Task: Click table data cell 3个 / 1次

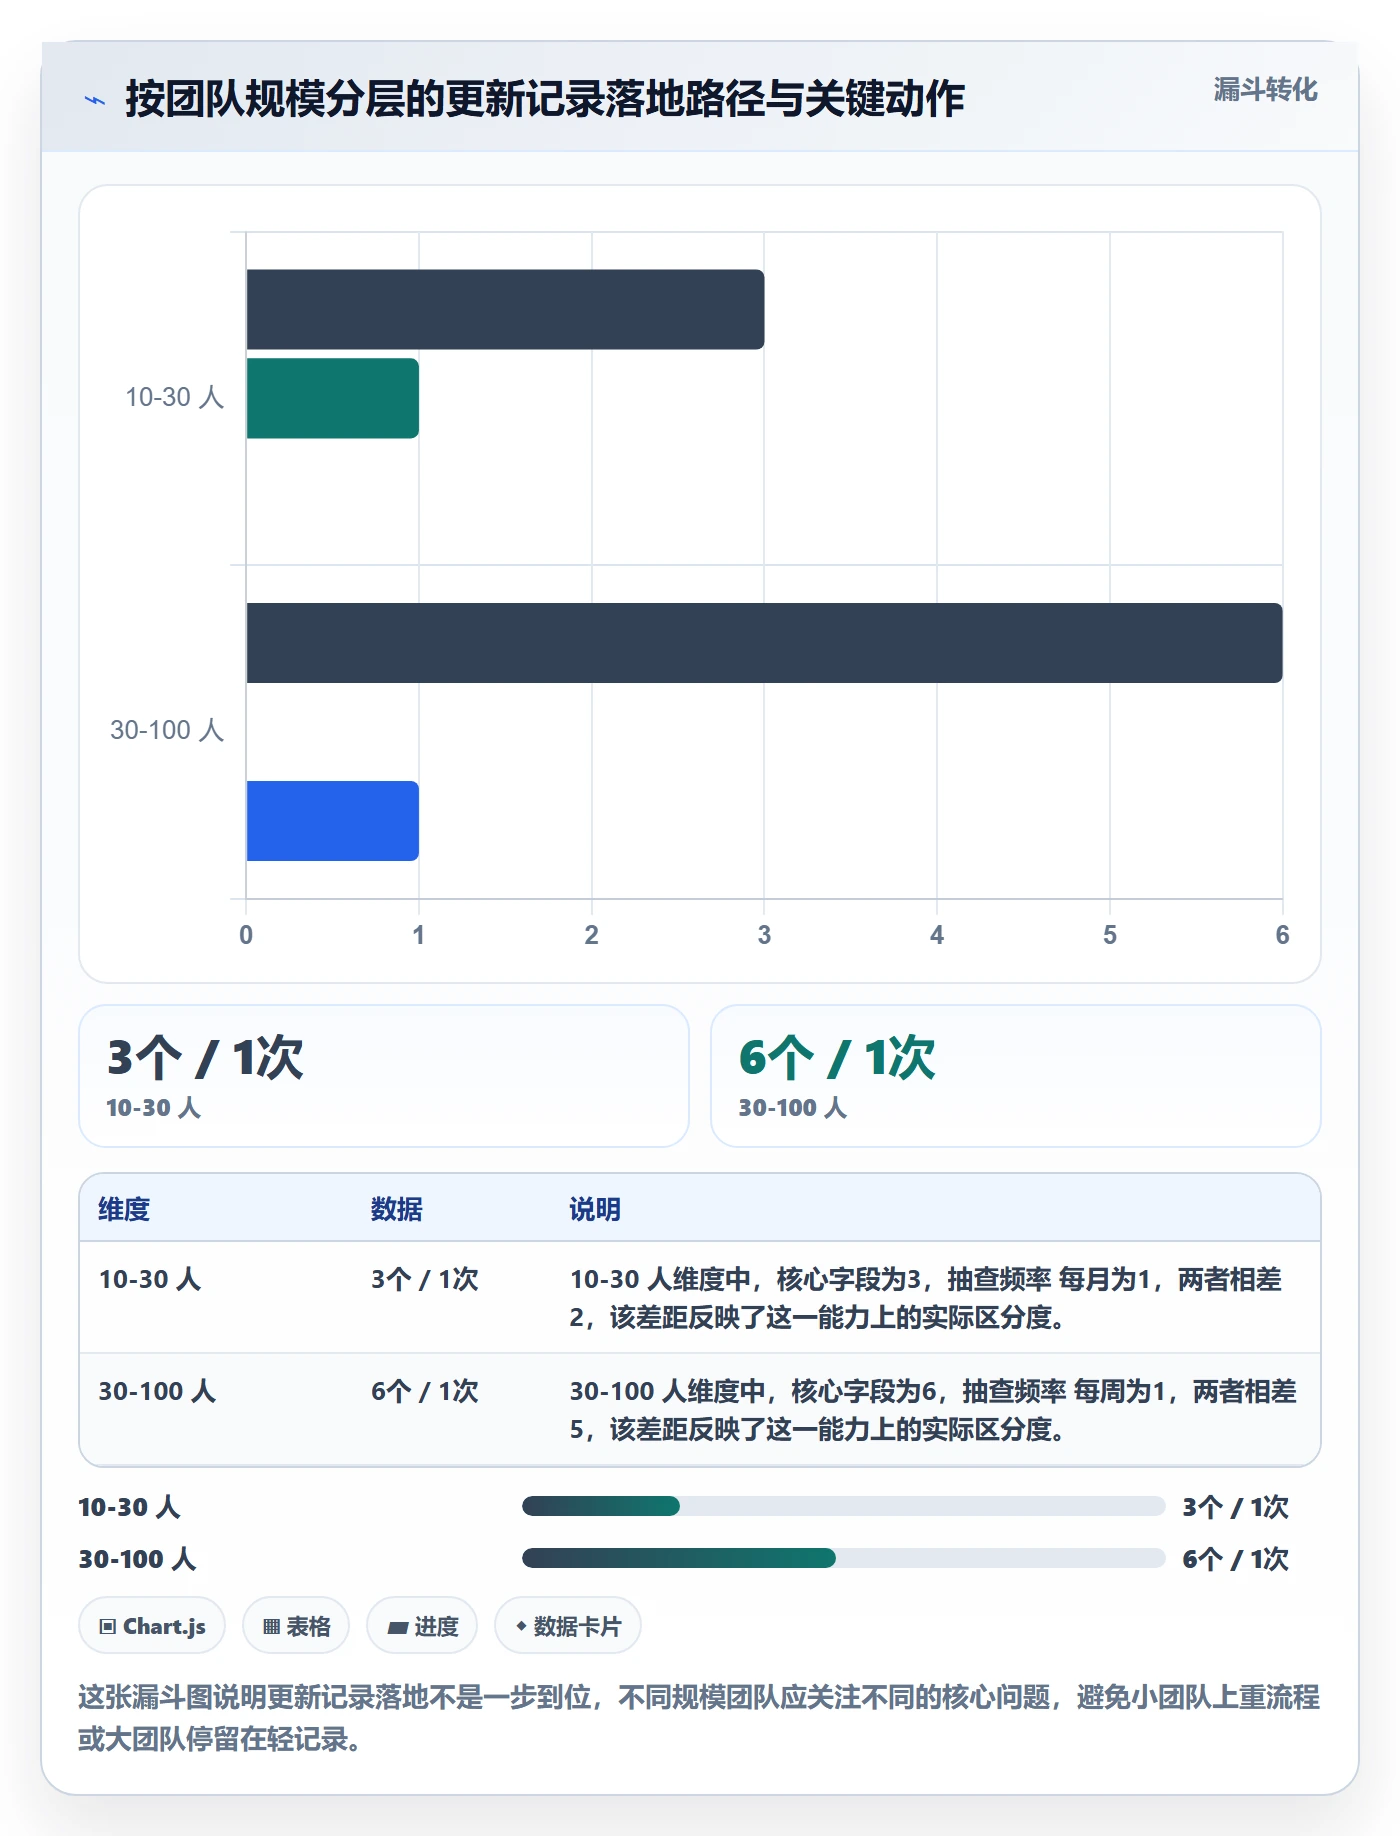Action: [x=425, y=1279]
